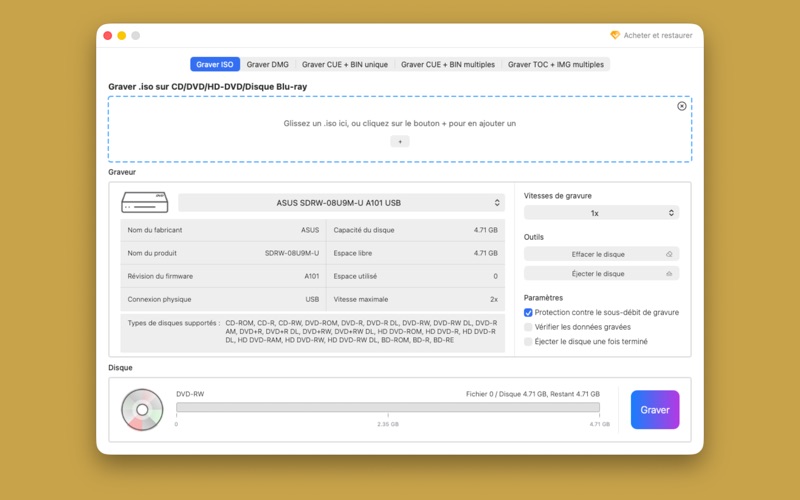
Task: Open the Graver CUE + BIN unique tab
Action: point(345,64)
